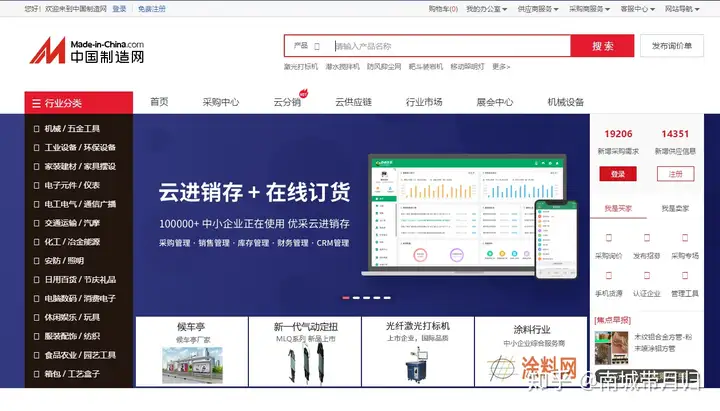This screenshot has height=411, width=720.
Task: Switch to the 我是买家 tab
Action: 618,208
